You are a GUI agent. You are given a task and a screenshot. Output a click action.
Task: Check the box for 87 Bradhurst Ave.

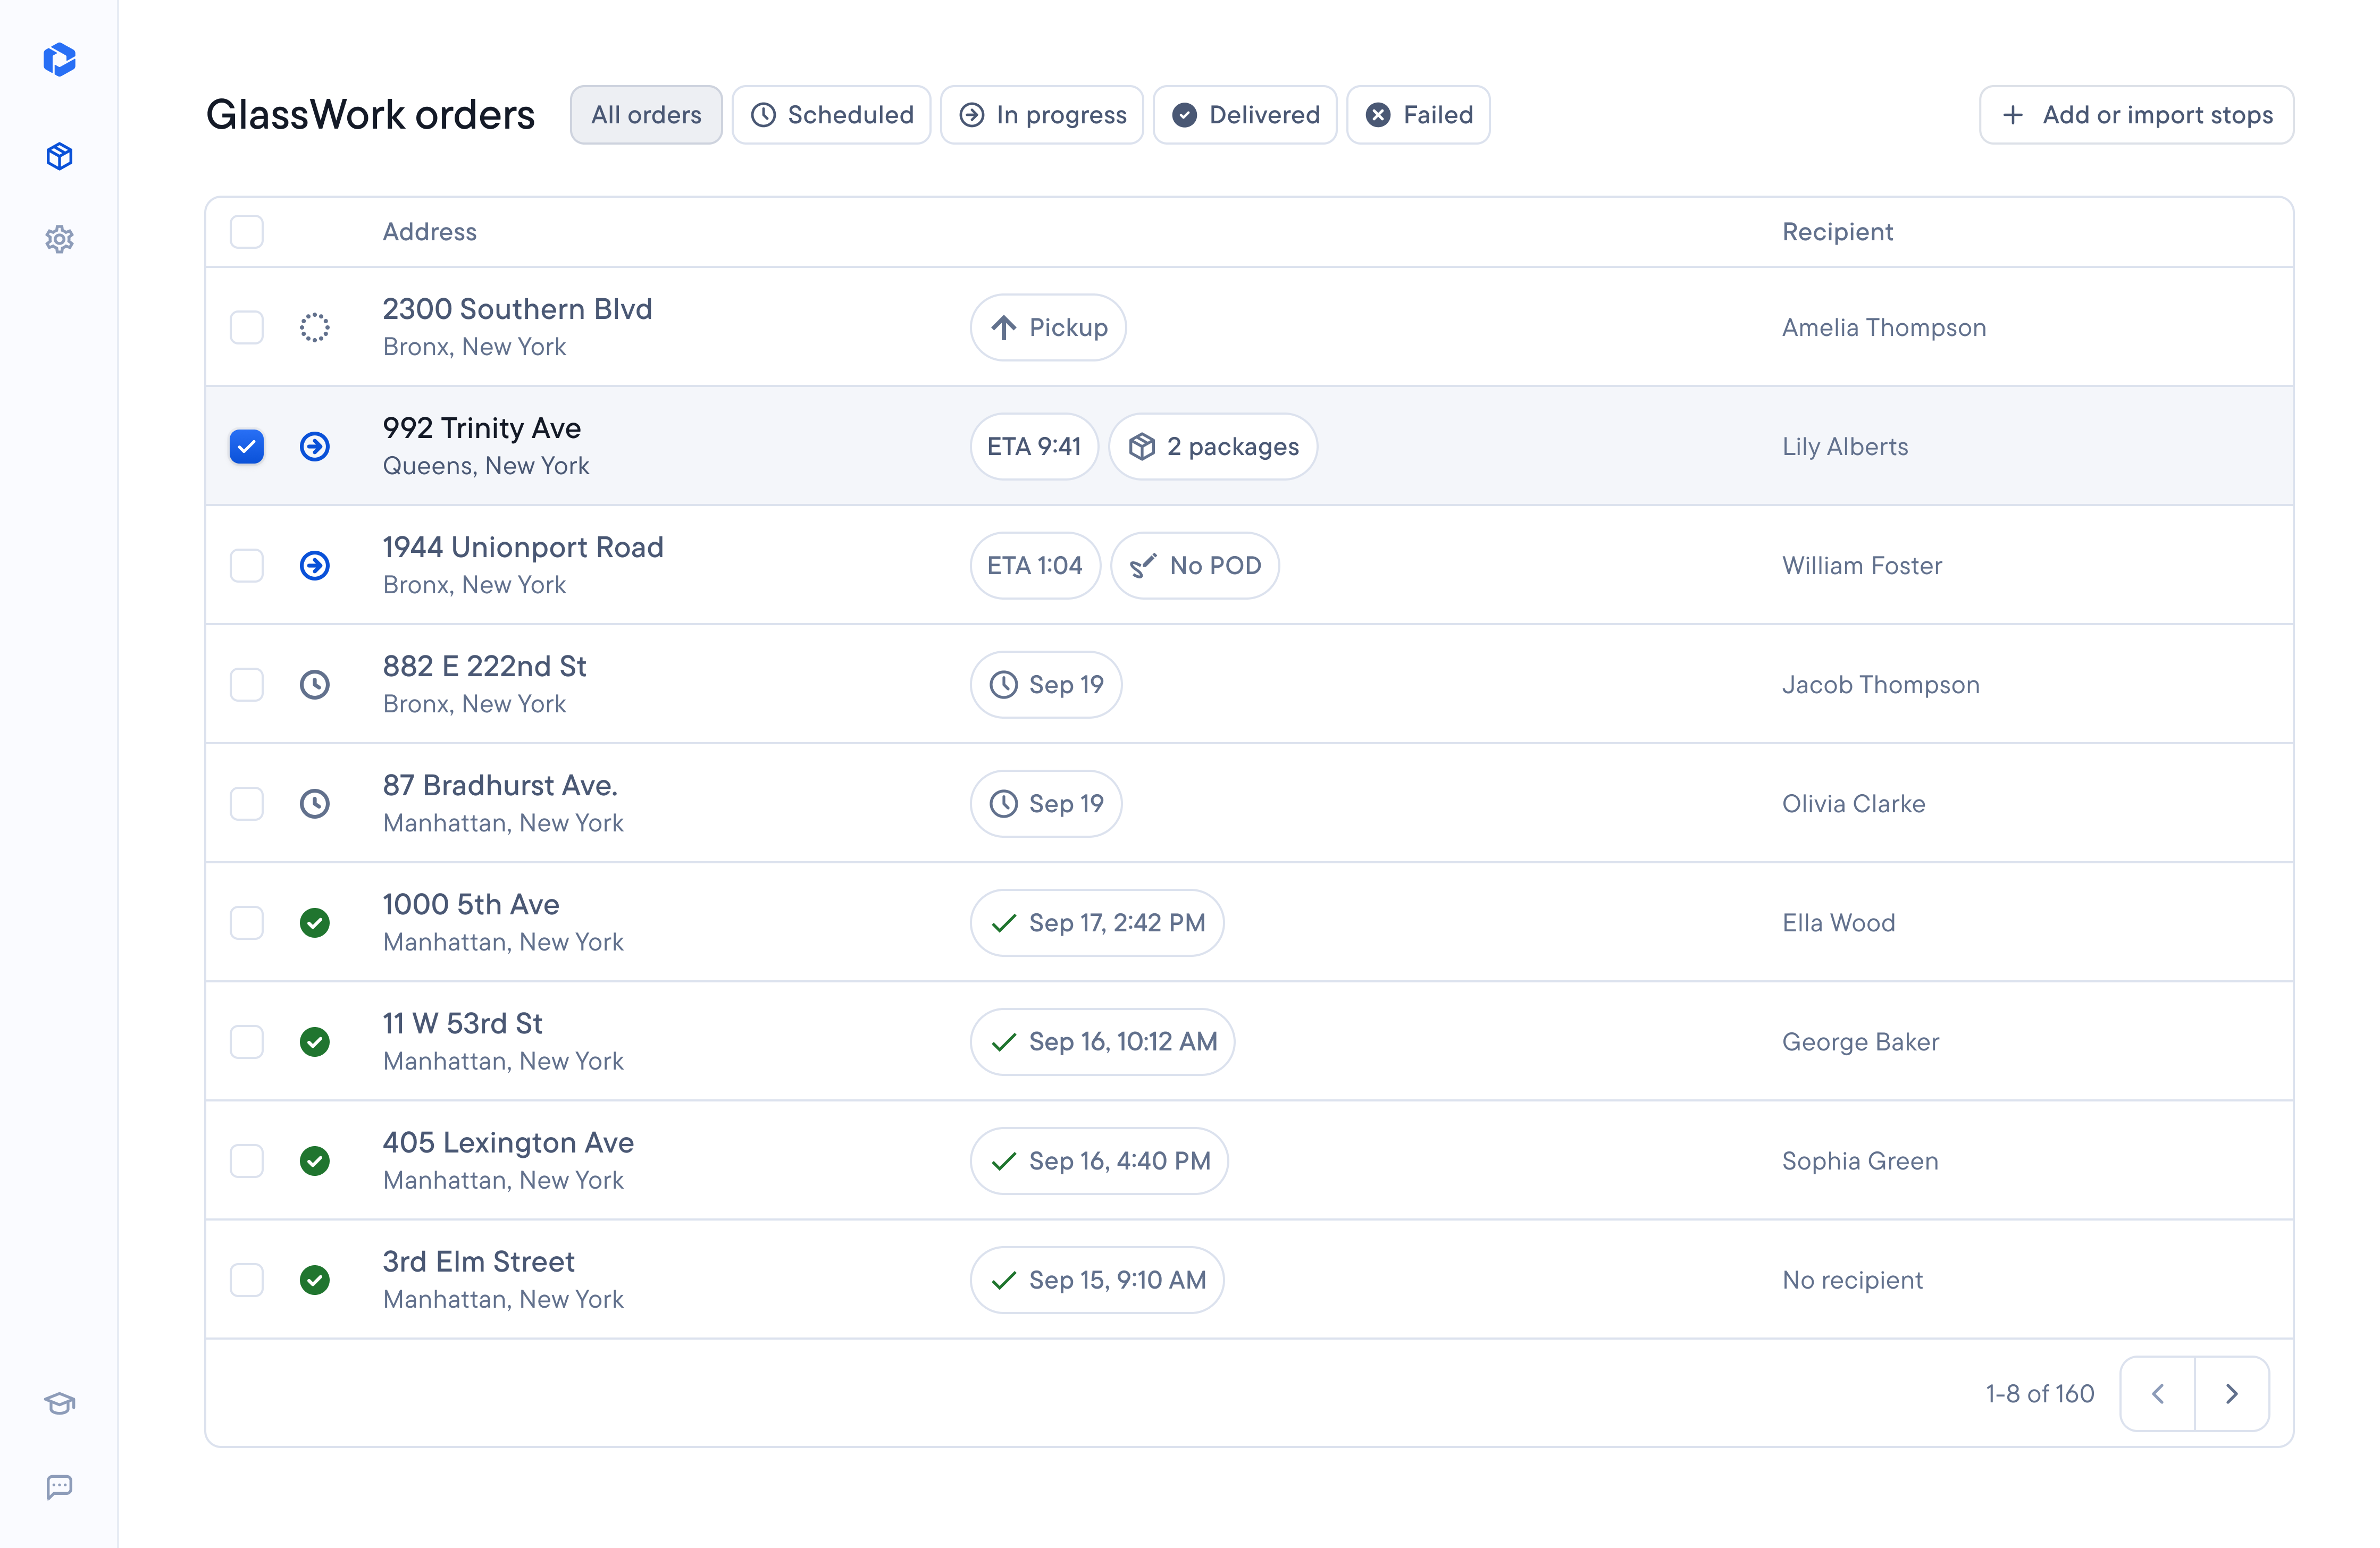[246, 803]
